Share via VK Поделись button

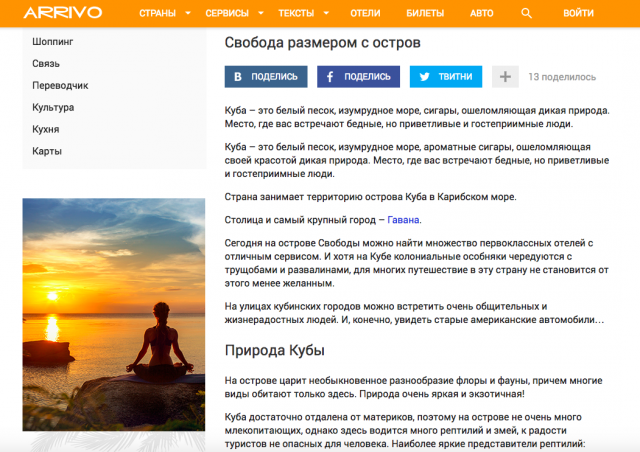click(x=266, y=77)
